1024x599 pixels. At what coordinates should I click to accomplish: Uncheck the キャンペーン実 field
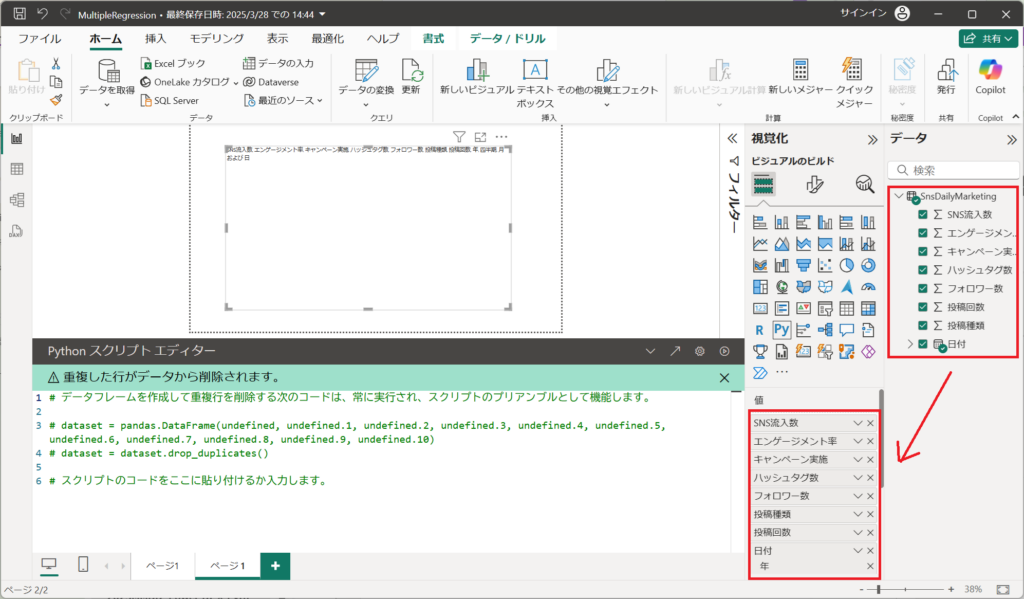(923, 251)
